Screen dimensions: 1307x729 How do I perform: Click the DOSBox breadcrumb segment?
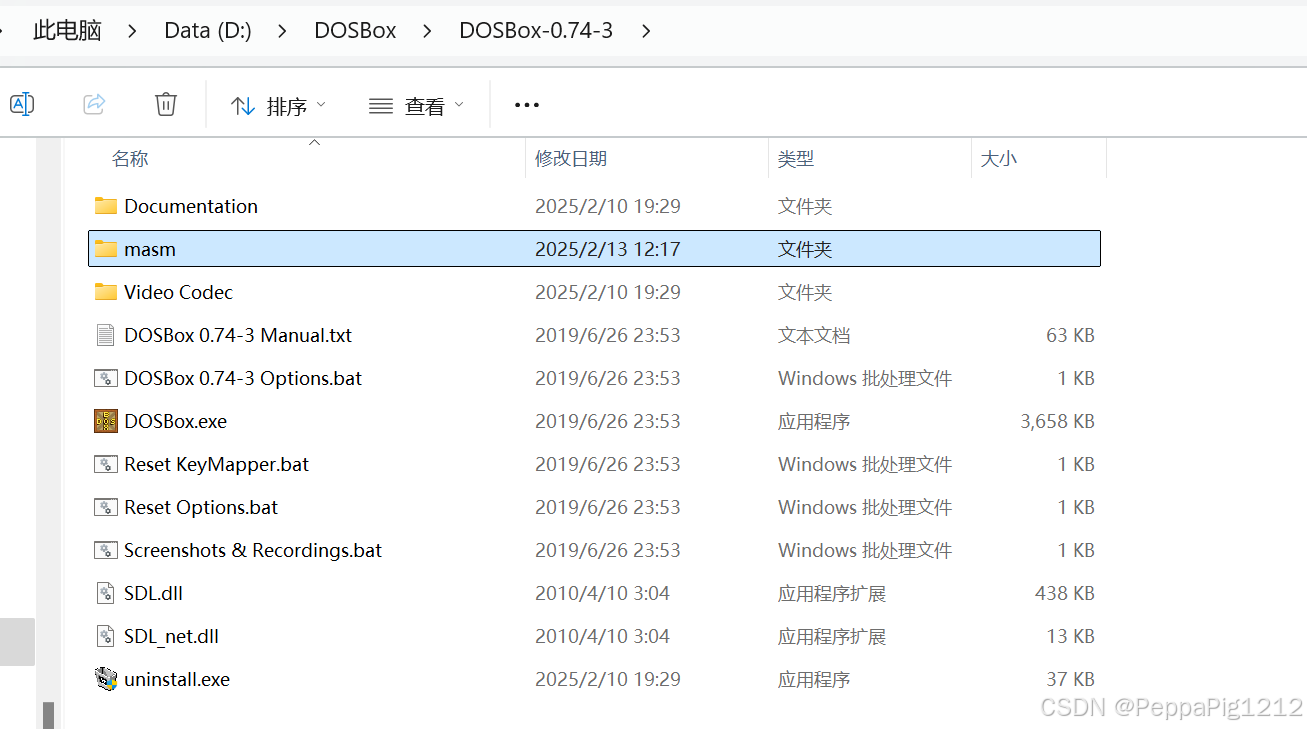point(355,31)
